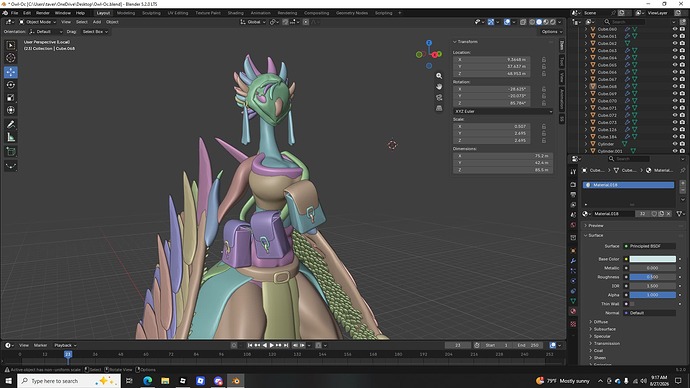
Task: Jump to the animation end frame
Action: coord(286,345)
